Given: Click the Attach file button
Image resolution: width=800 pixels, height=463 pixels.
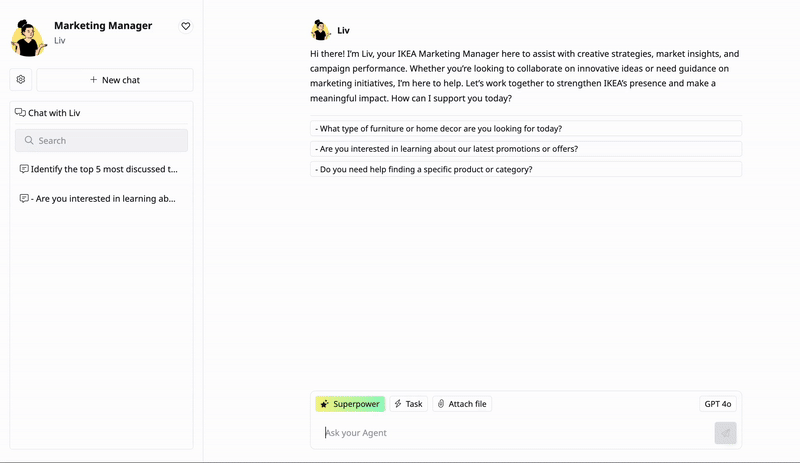Looking at the screenshot, I should tap(462, 404).
